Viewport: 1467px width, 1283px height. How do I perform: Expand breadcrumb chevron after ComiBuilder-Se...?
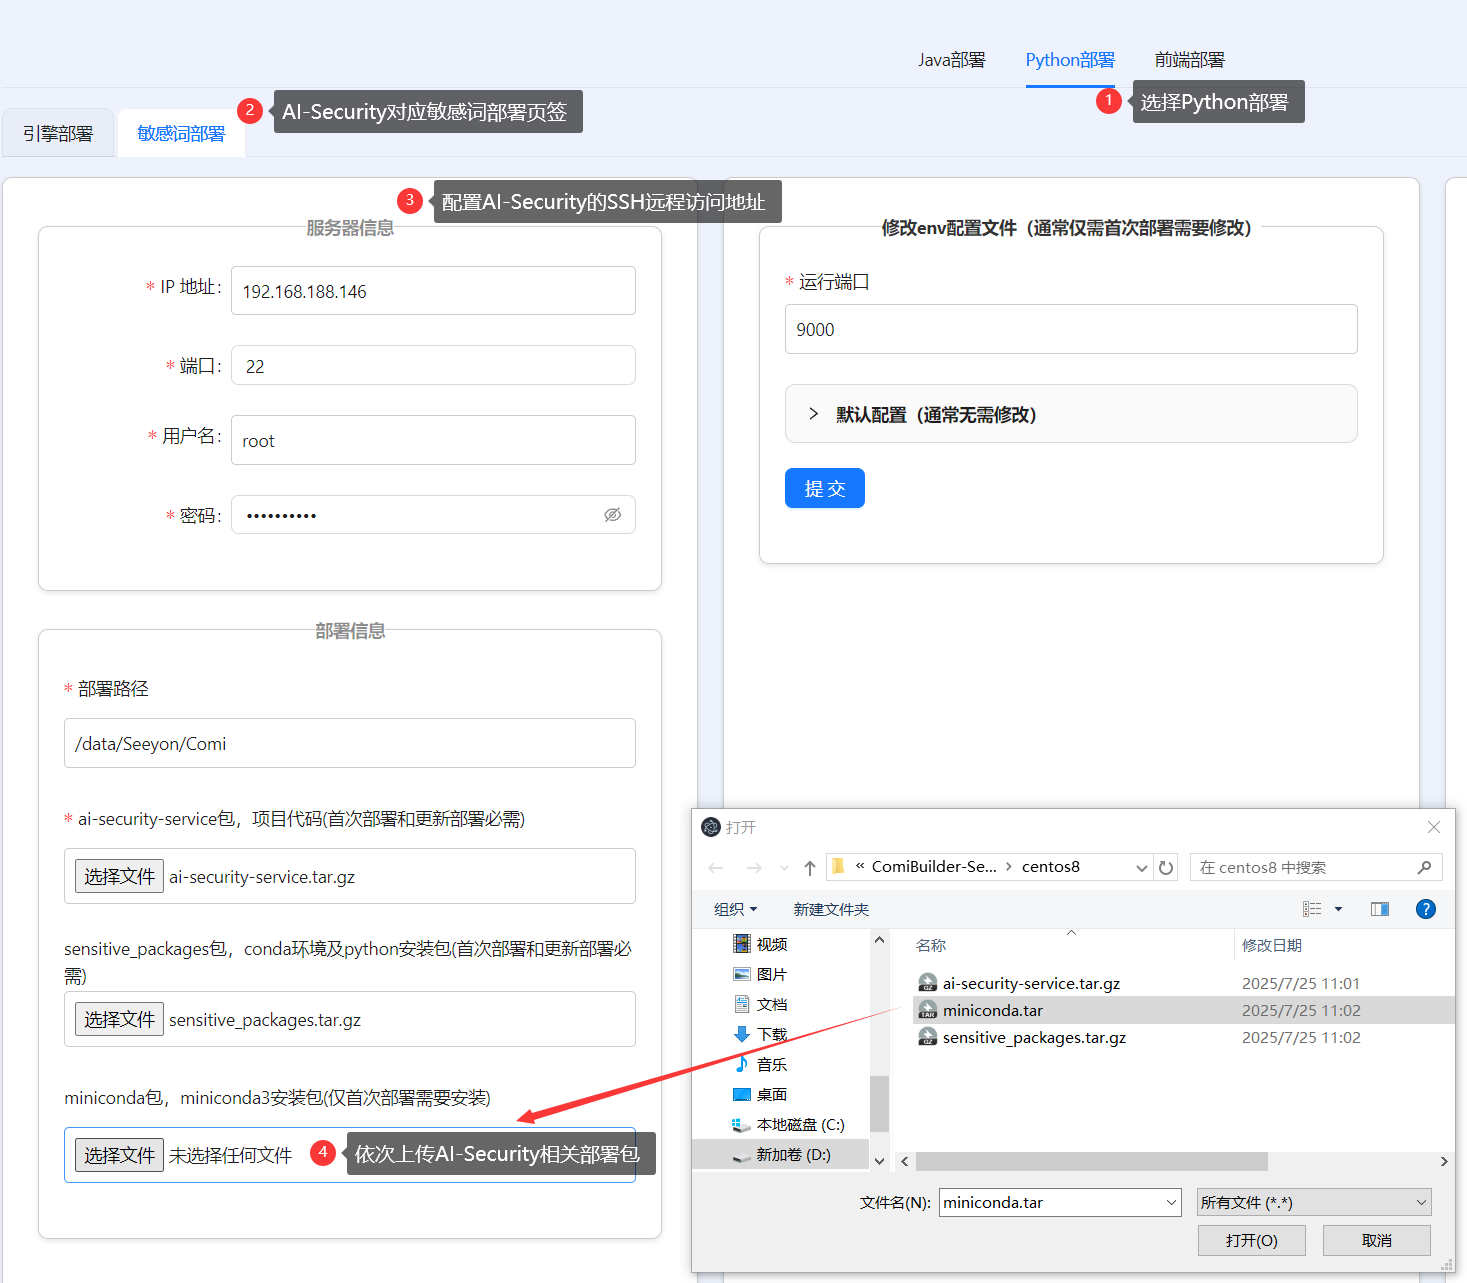1009,867
